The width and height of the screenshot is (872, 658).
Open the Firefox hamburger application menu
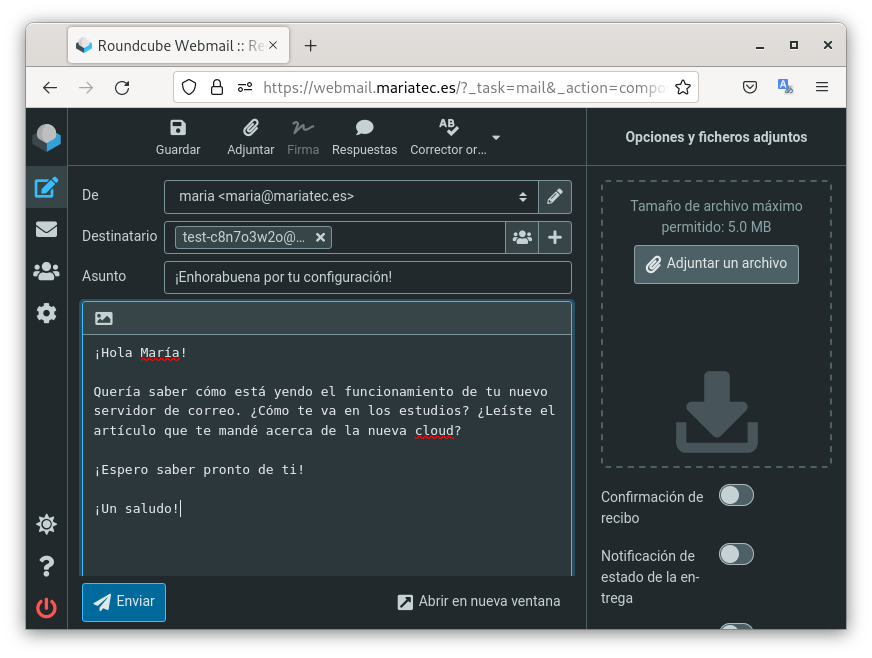pos(822,88)
